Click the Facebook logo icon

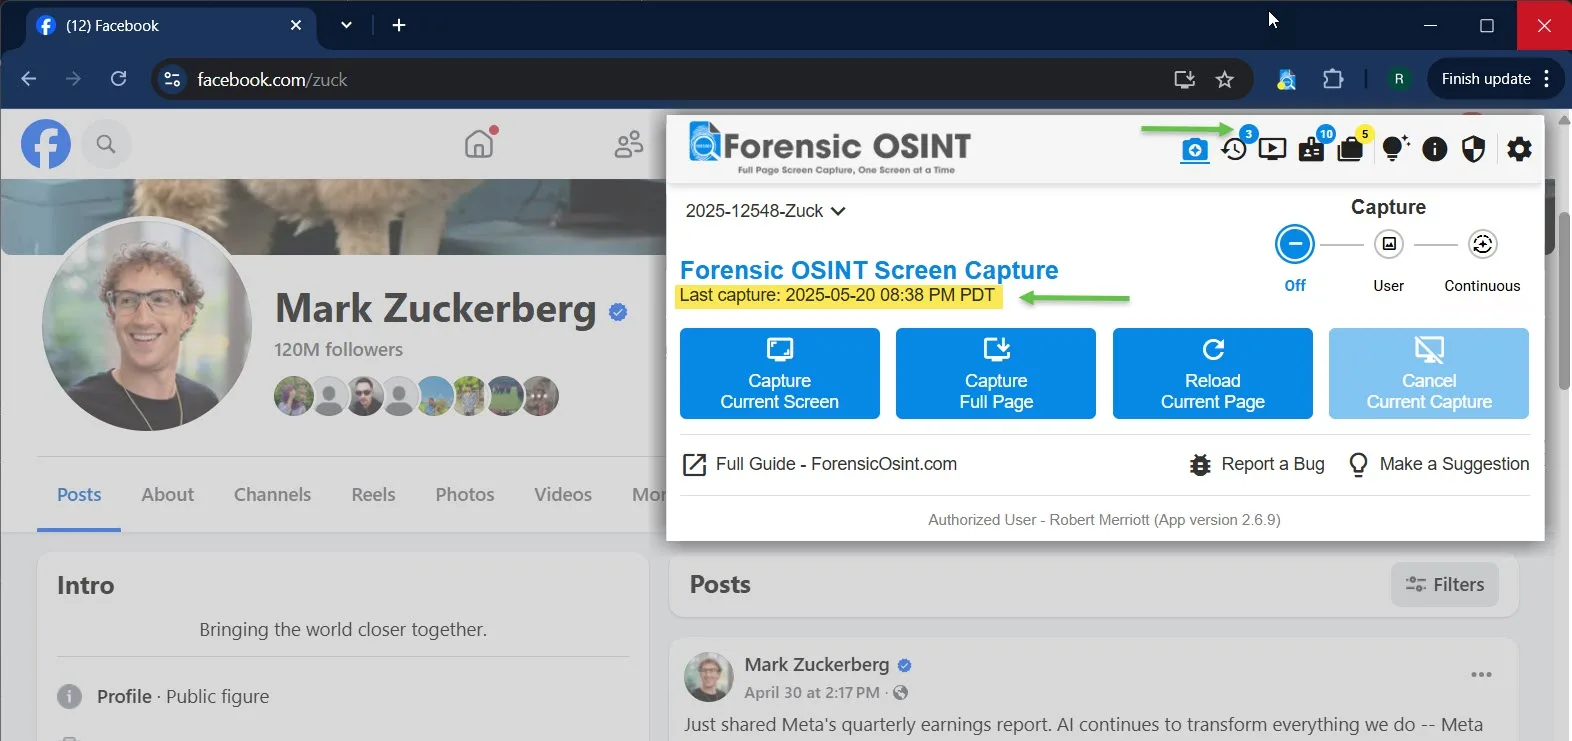[x=46, y=144]
